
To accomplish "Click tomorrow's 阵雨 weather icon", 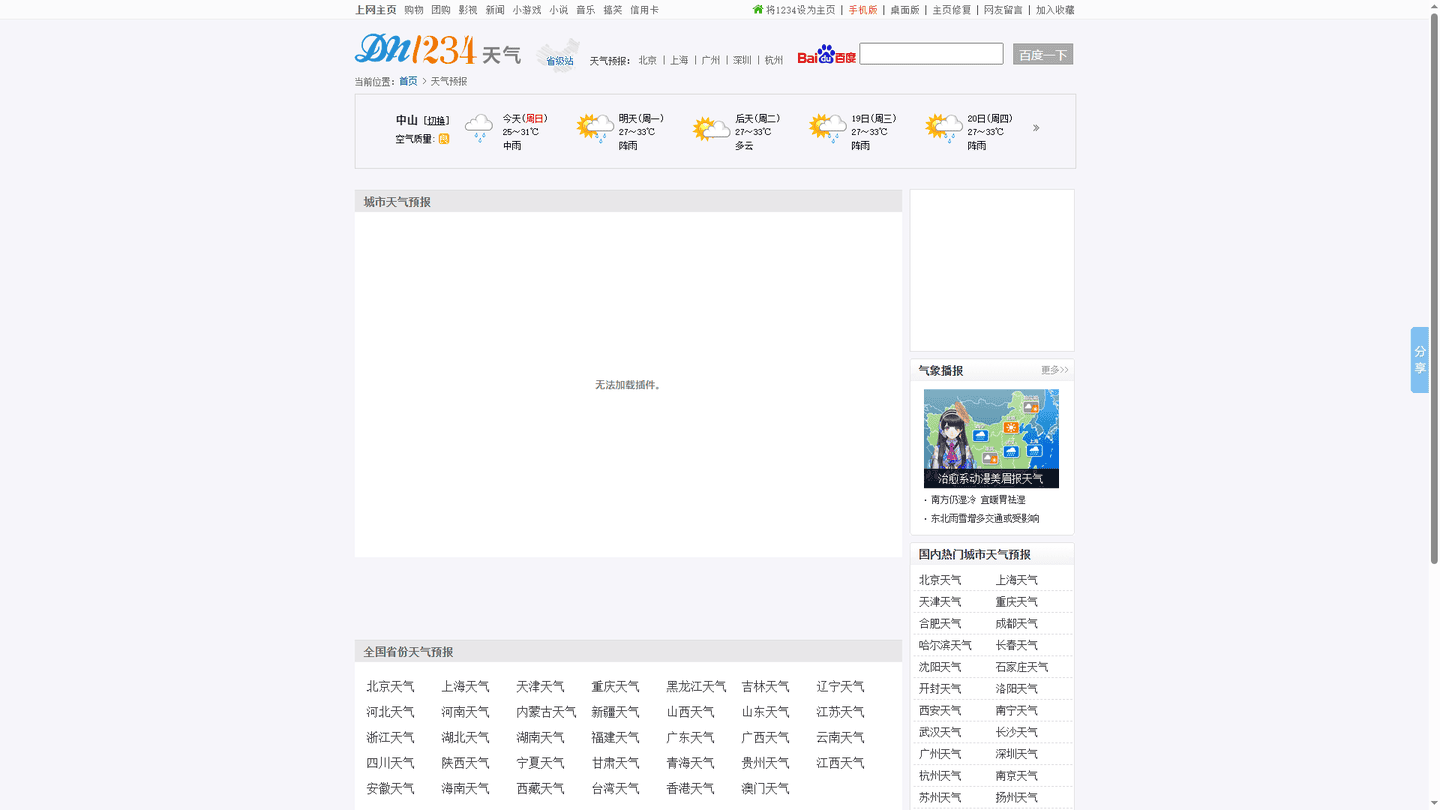I will [595, 128].
